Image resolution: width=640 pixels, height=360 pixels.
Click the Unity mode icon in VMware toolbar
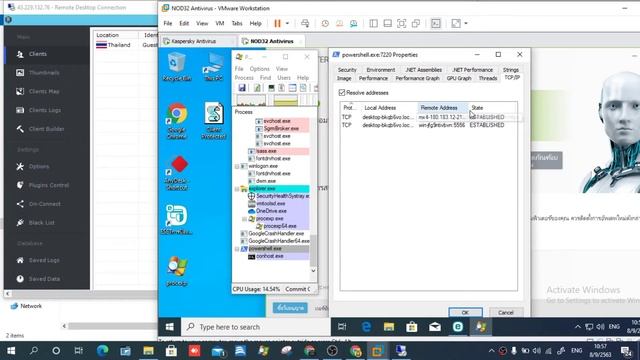pos(416,24)
